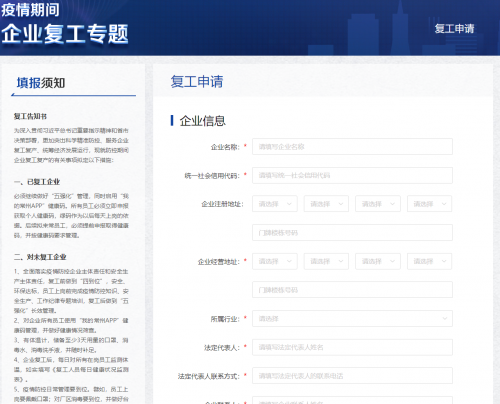
Task: Click chevron of third 企业经营地址 dropdown
Action: 392,261
